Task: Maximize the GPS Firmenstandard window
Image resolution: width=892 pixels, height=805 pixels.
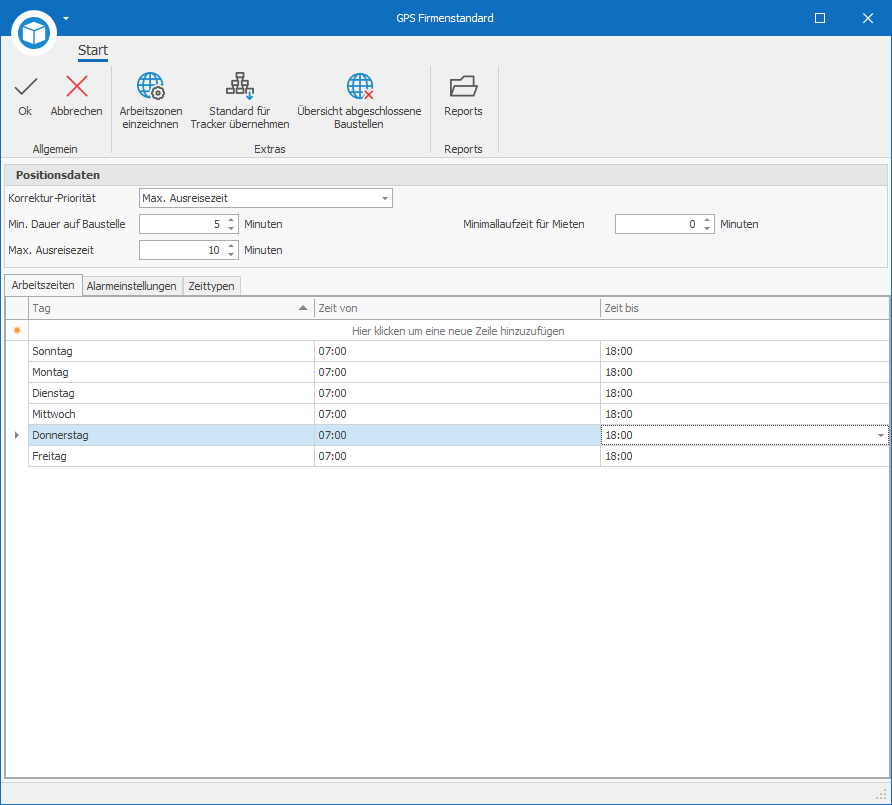Action: pyautogui.click(x=820, y=18)
